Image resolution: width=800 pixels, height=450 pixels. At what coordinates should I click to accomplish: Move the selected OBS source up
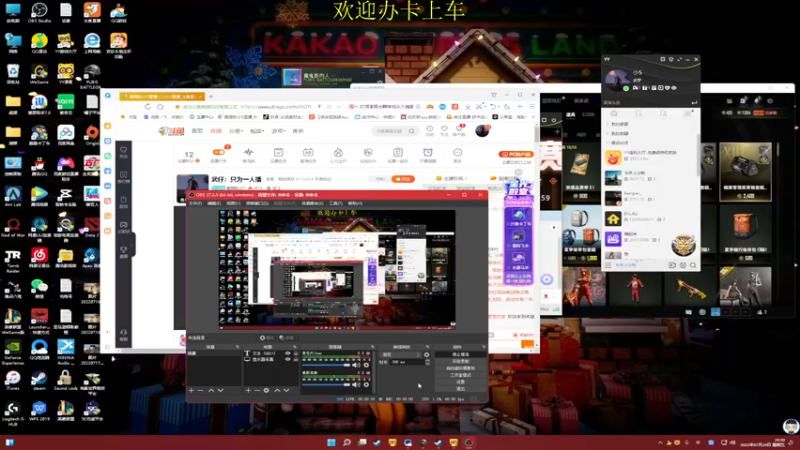(277, 390)
